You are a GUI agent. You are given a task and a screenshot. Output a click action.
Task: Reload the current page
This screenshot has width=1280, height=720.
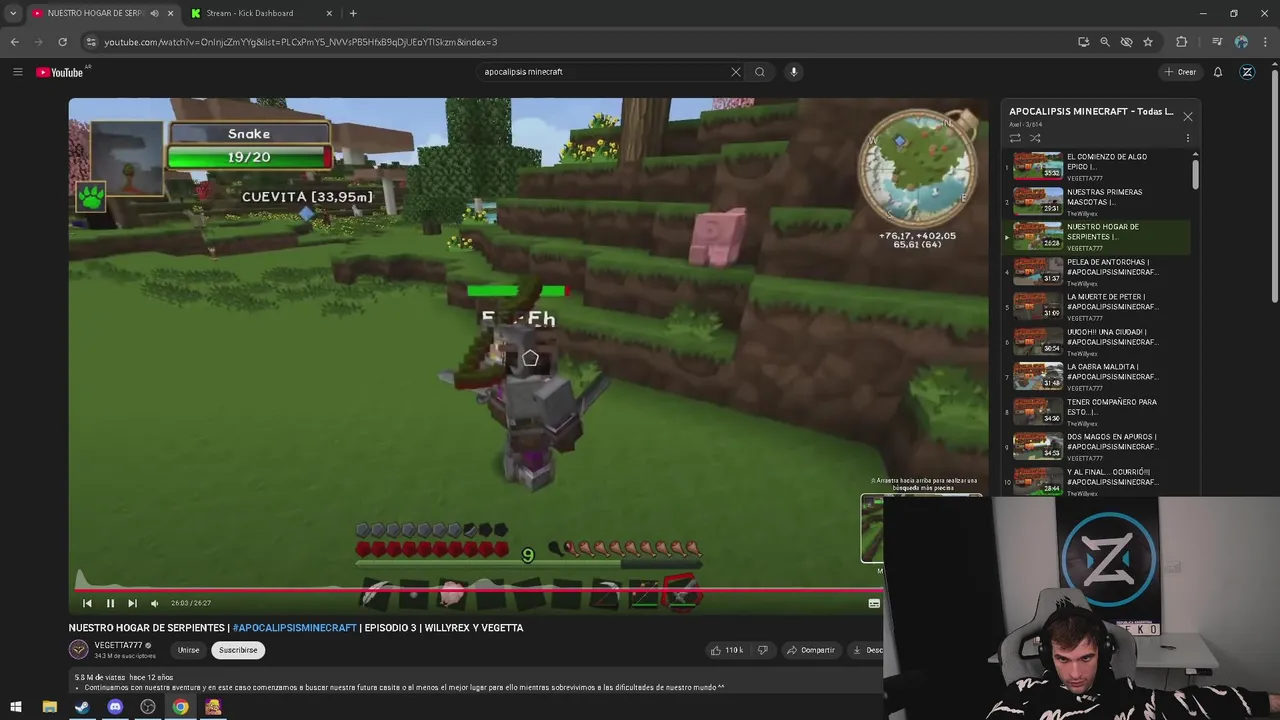62,42
